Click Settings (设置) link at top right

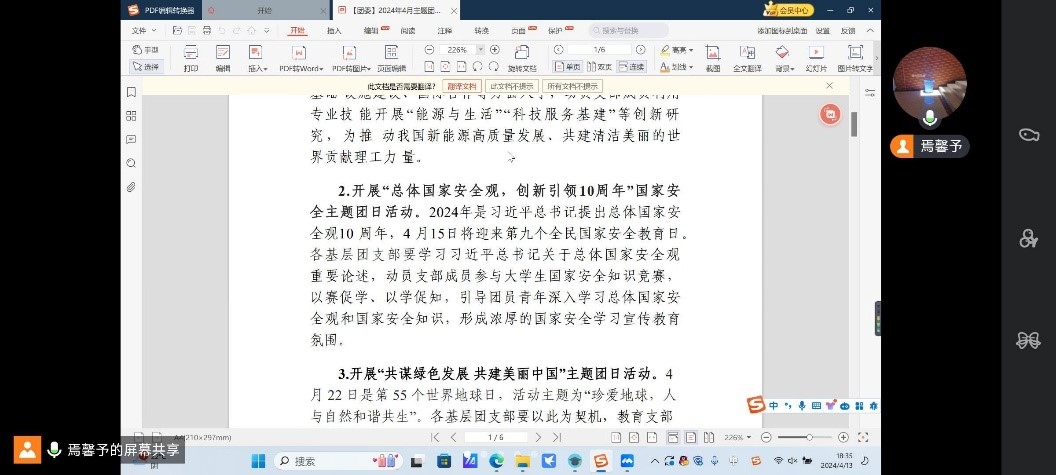point(822,30)
